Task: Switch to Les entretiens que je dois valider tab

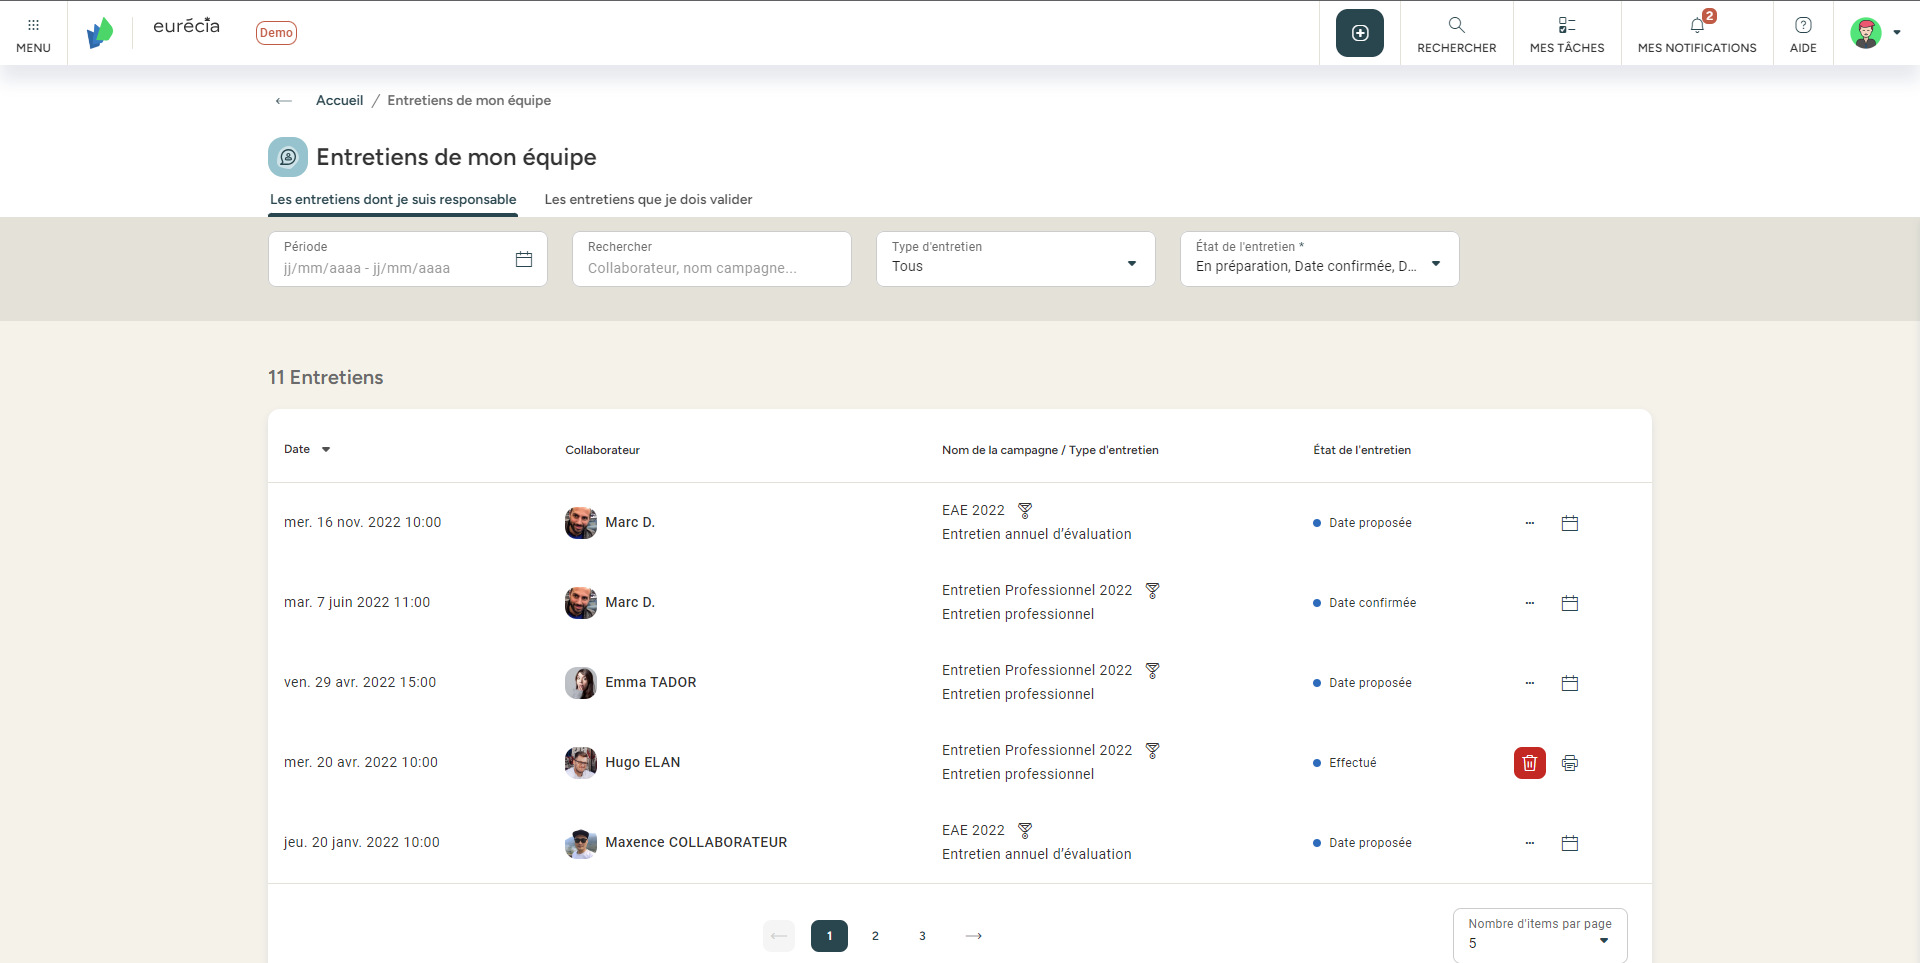Action: [x=648, y=200]
